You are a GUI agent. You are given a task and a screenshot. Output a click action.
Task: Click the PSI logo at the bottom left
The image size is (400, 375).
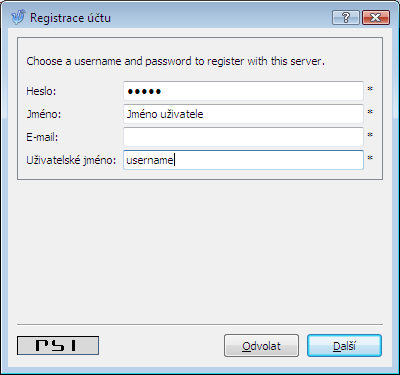pyautogui.click(x=58, y=345)
